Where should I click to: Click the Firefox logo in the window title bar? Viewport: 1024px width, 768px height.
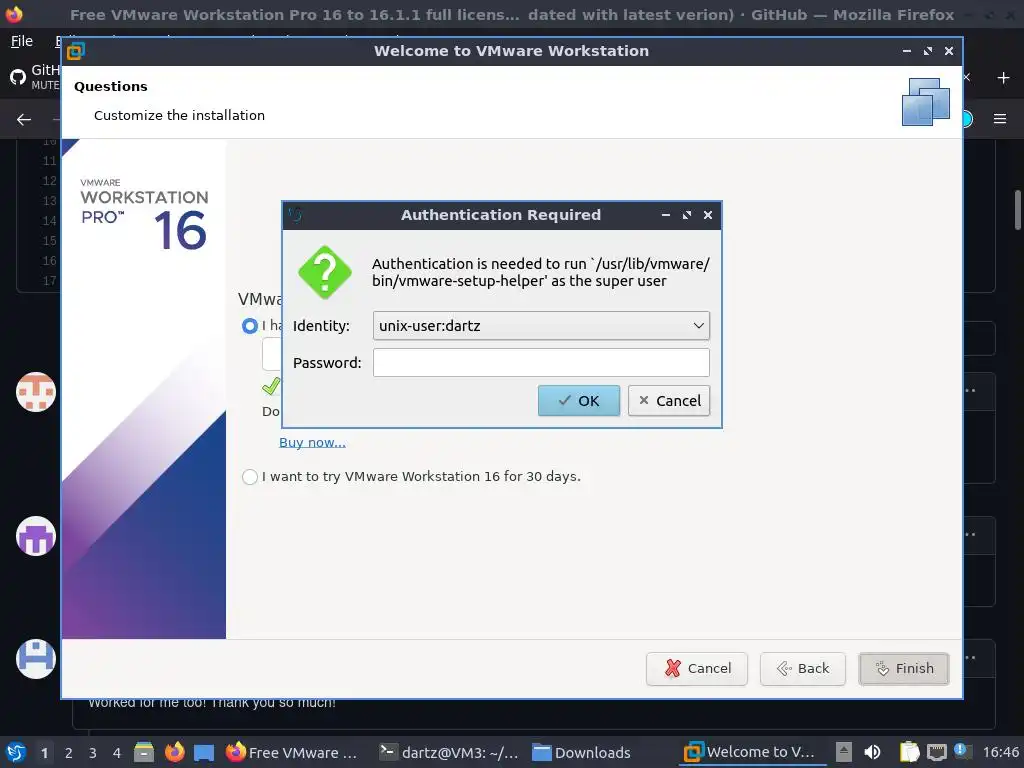pos(14,14)
